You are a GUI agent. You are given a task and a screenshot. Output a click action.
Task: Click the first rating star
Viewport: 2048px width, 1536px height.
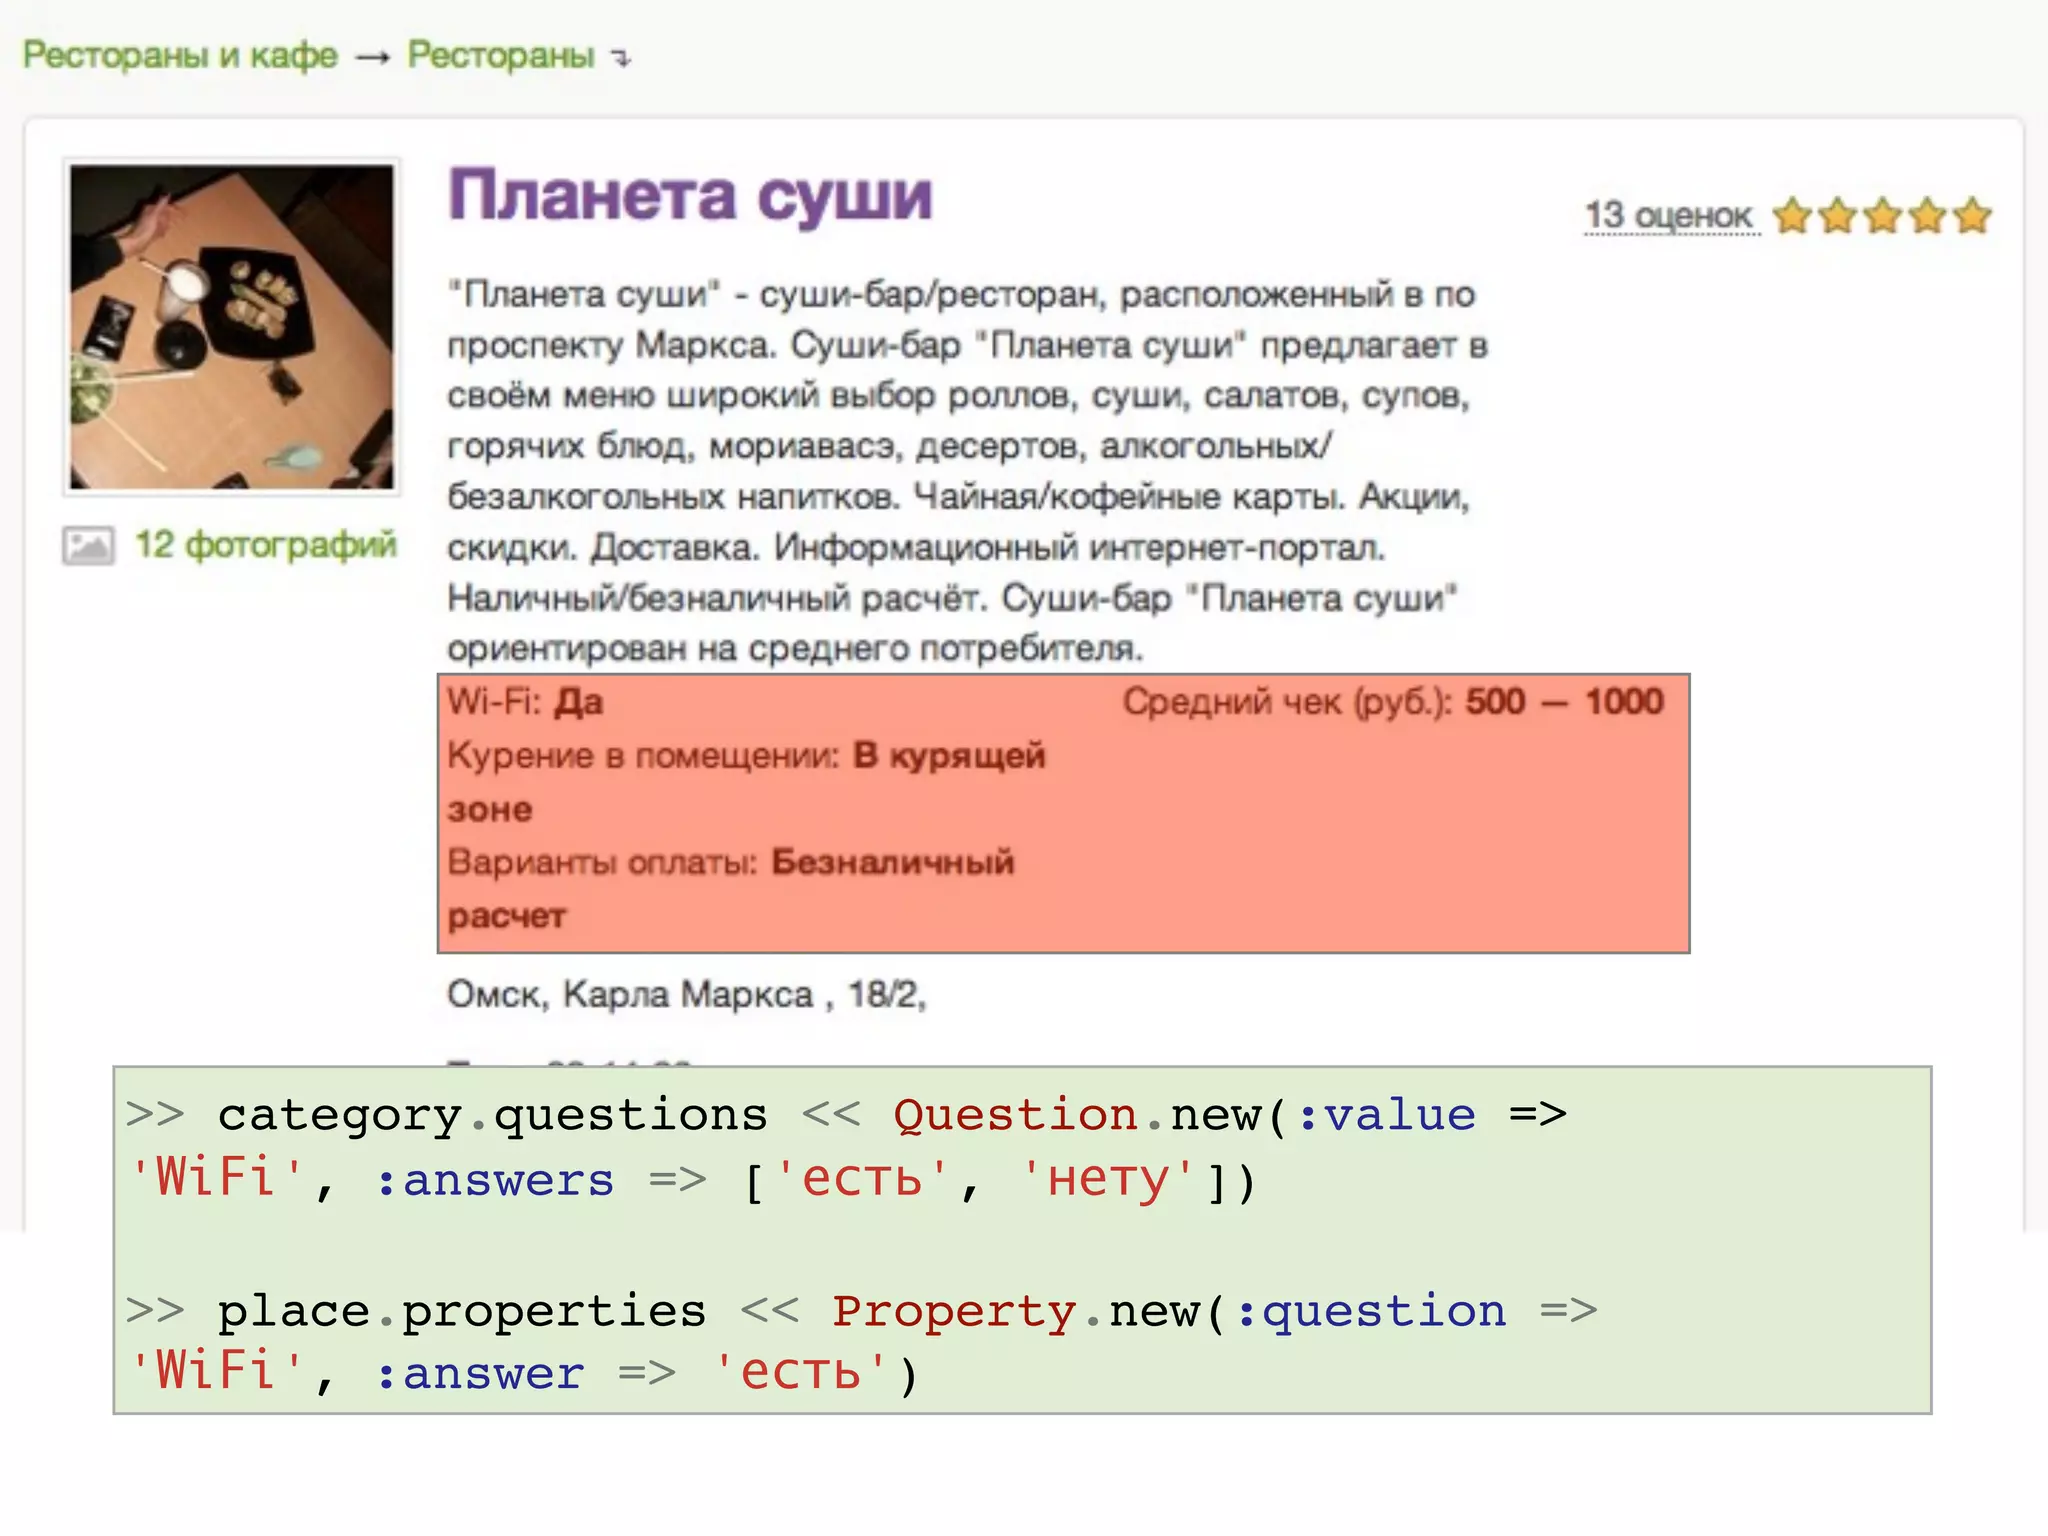tap(1793, 215)
